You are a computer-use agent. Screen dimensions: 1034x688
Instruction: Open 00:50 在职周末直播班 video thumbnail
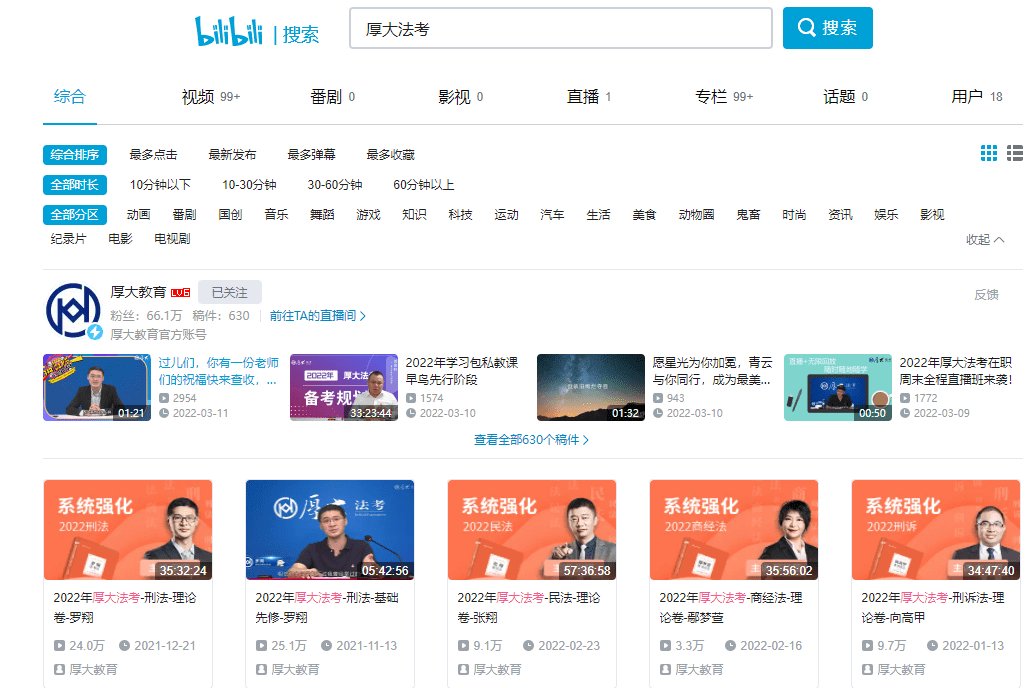click(x=838, y=387)
